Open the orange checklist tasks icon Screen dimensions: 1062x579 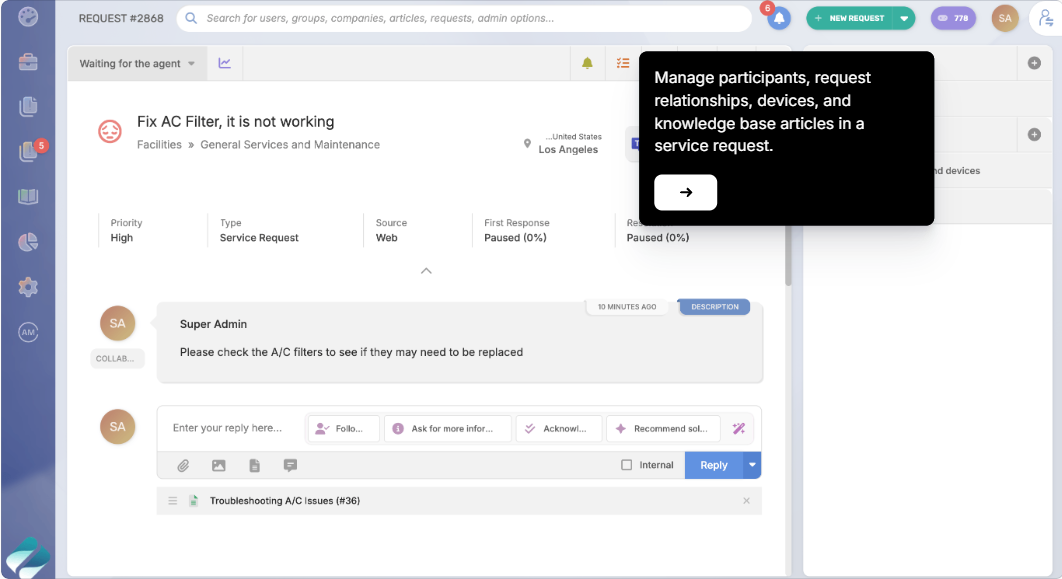[623, 63]
